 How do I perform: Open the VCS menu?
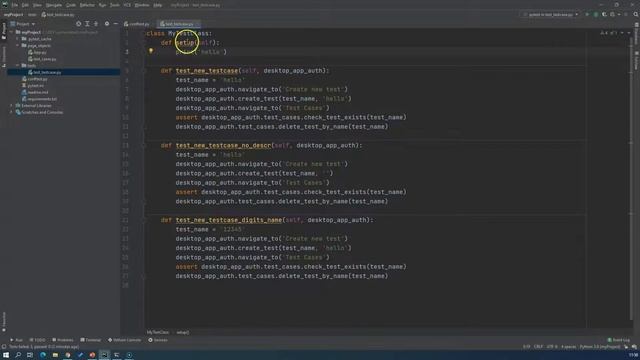pyautogui.click(x=127, y=5)
